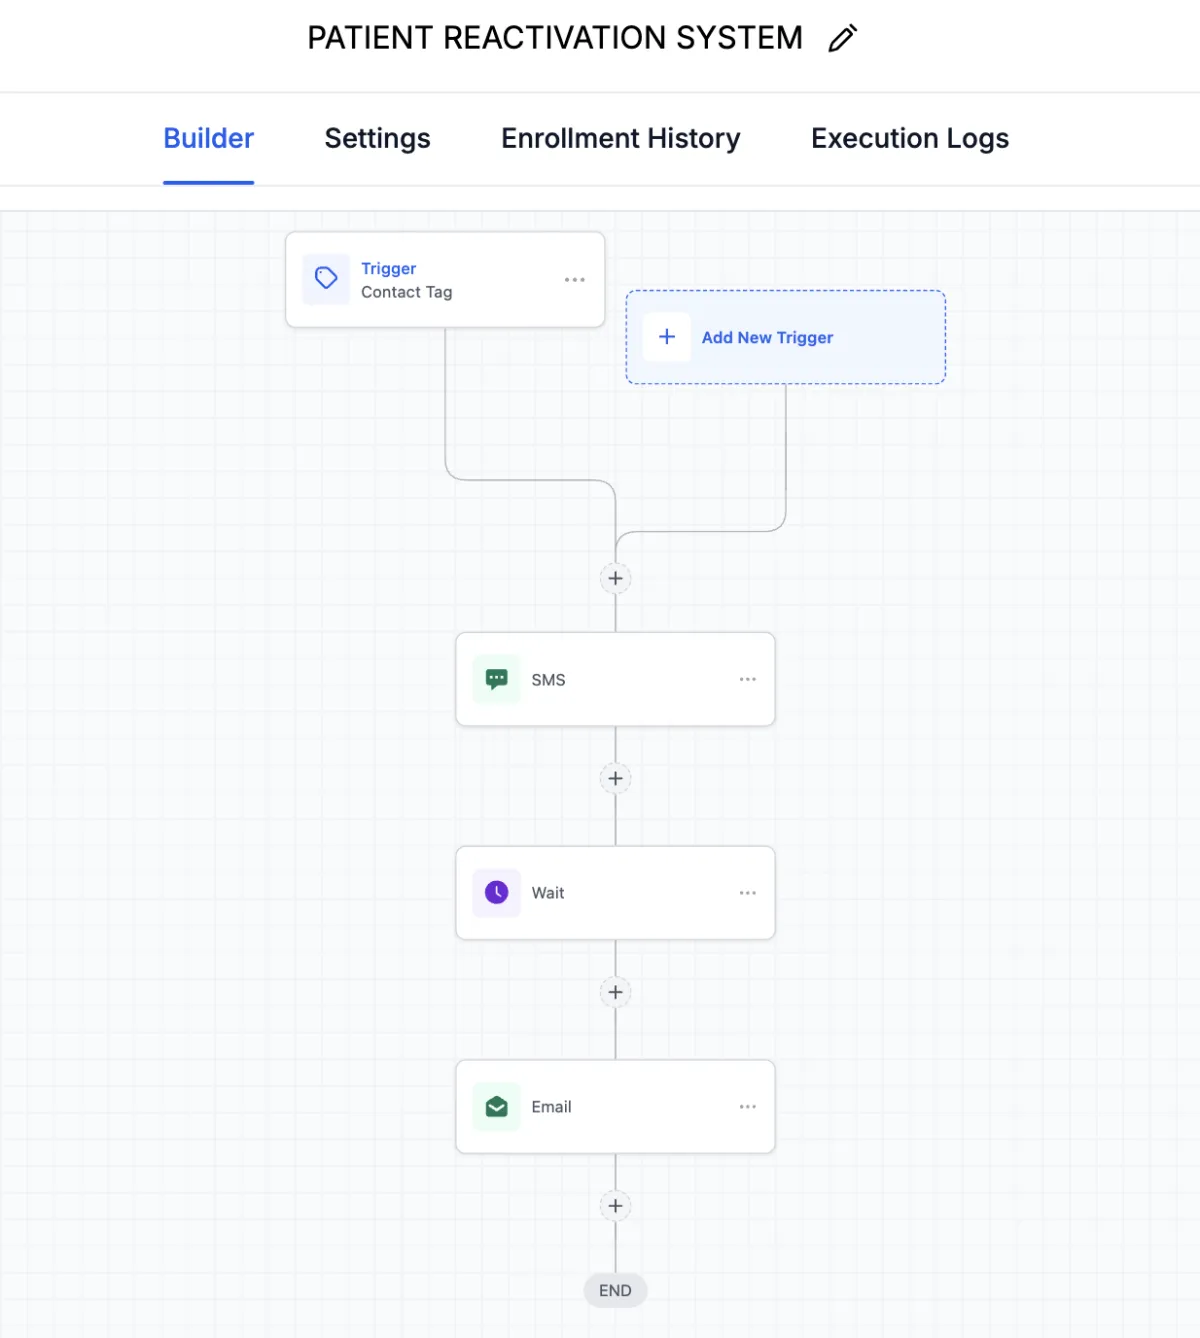Open the Trigger card options menu
Screen dimensions: 1200x1338
tap(574, 280)
